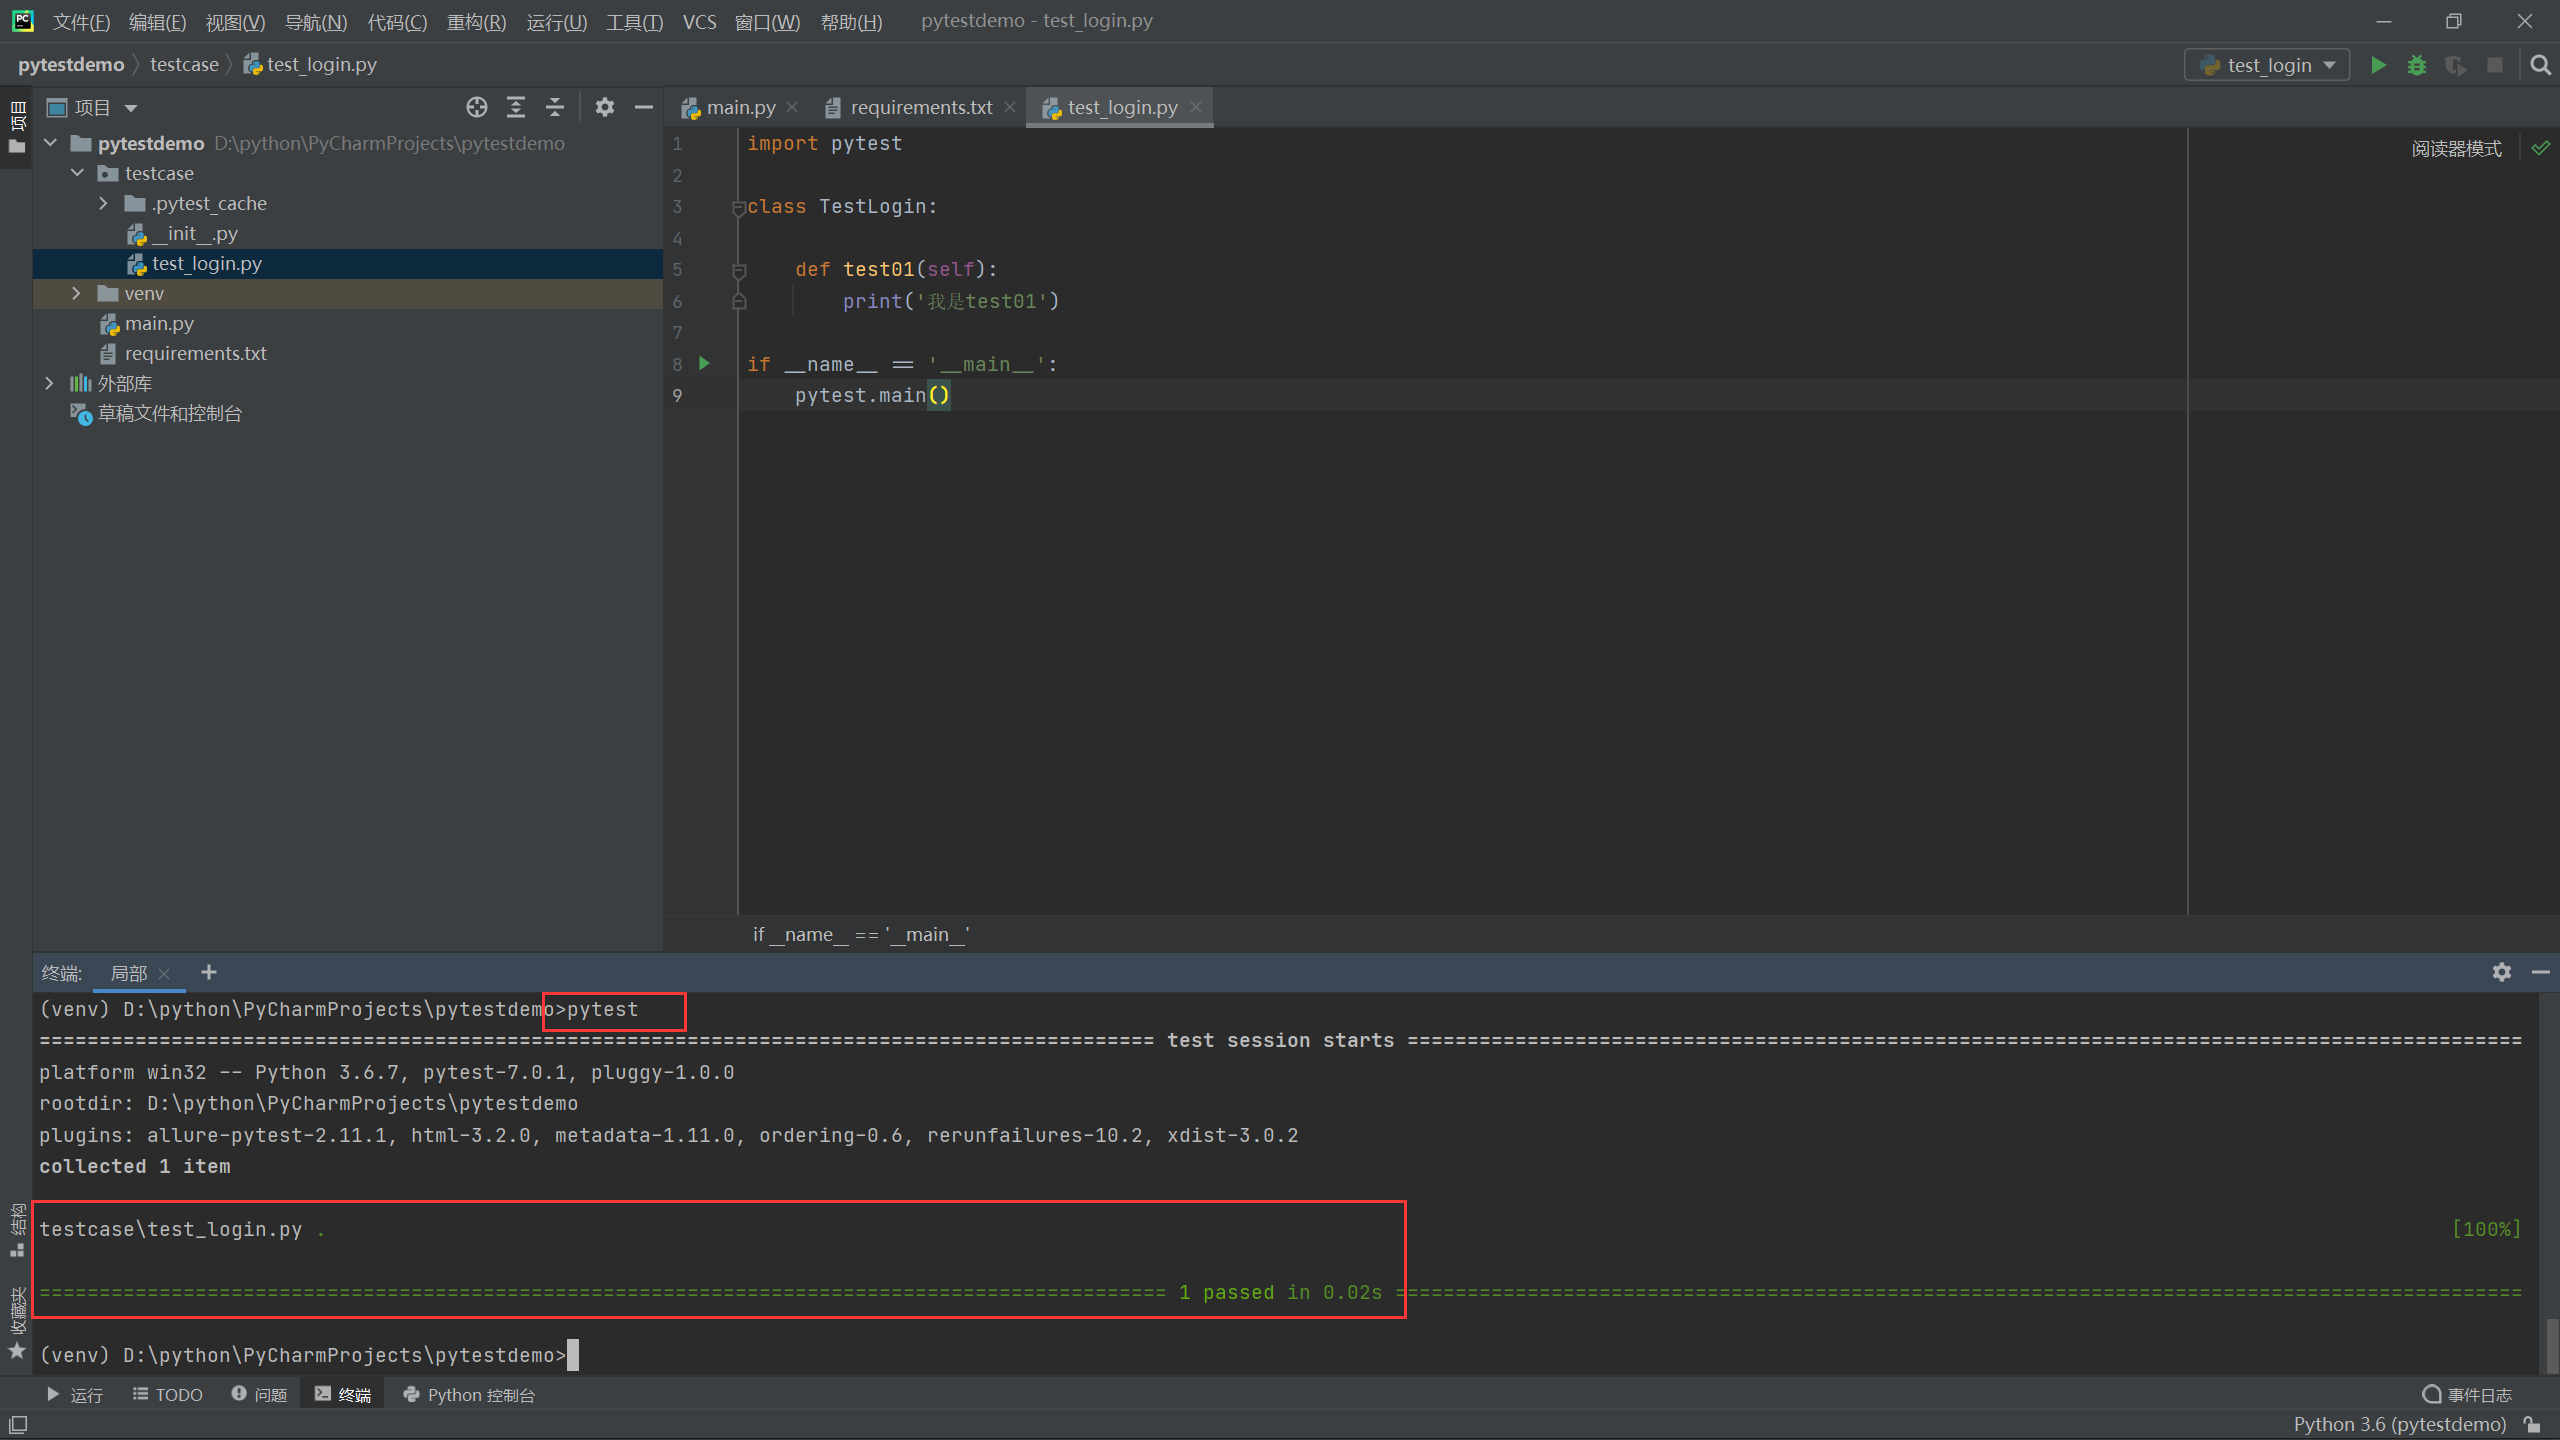Image resolution: width=2560 pixels, height=1440 pixels.
Task: Collapse the testcase folder
Action: coord(77,173)
